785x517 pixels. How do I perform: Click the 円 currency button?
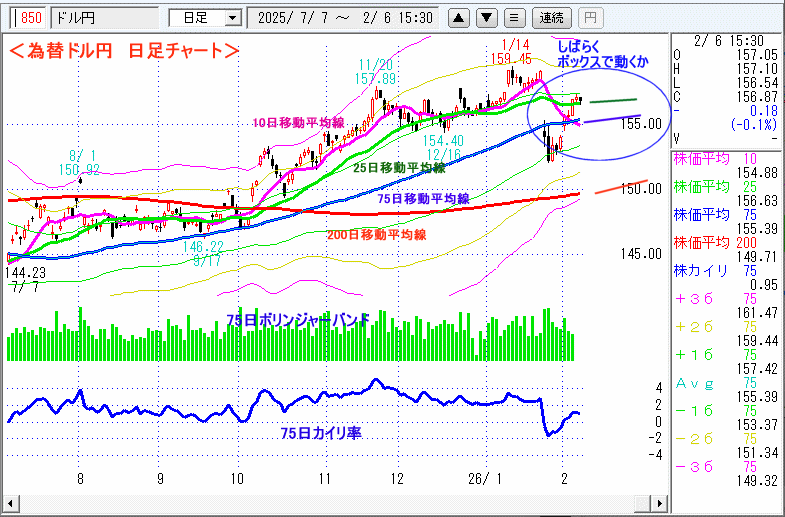pyautogui.click(x=590, y=18)
